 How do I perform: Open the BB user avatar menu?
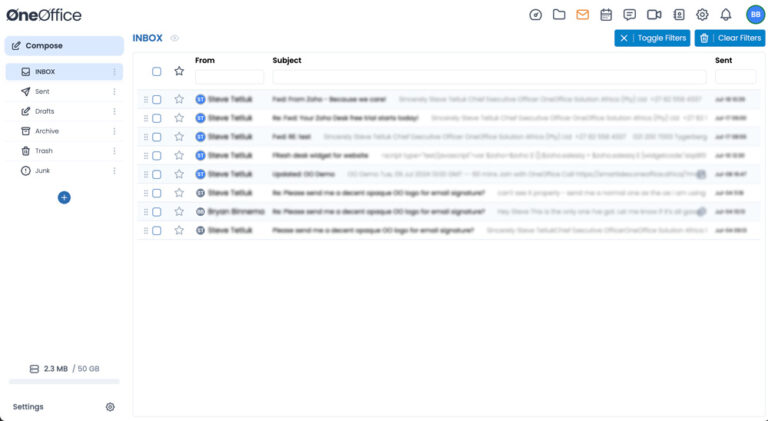pyautogui.click(x=754, y=15)
